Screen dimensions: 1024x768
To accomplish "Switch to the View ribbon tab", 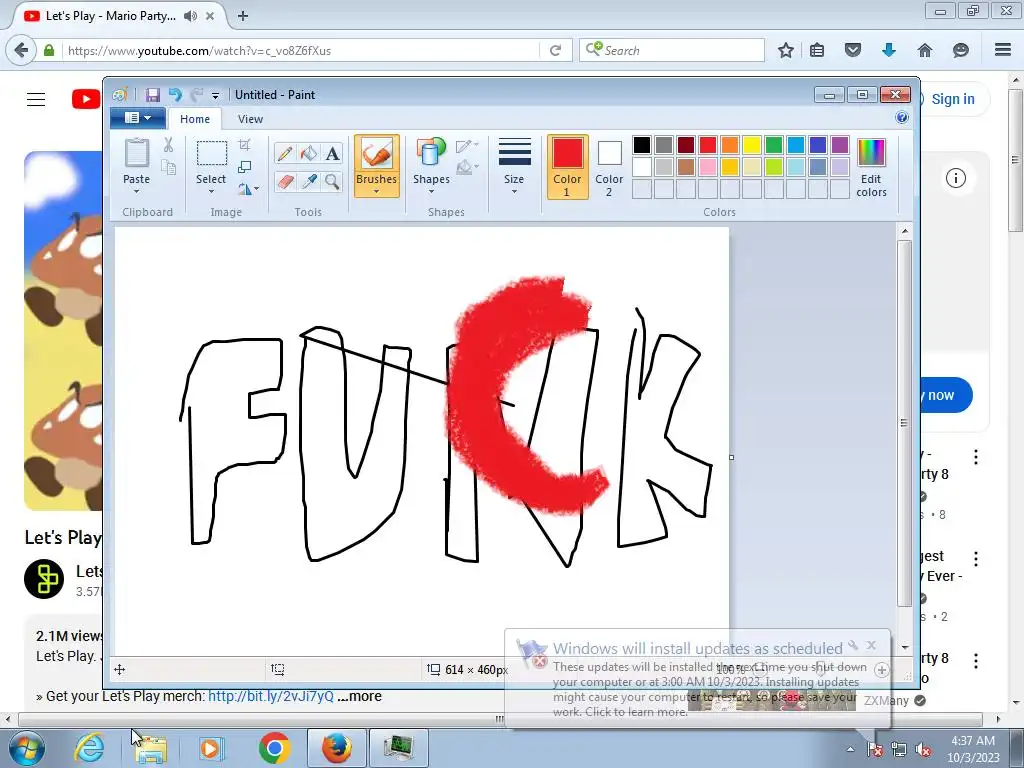I will point(250,119).
